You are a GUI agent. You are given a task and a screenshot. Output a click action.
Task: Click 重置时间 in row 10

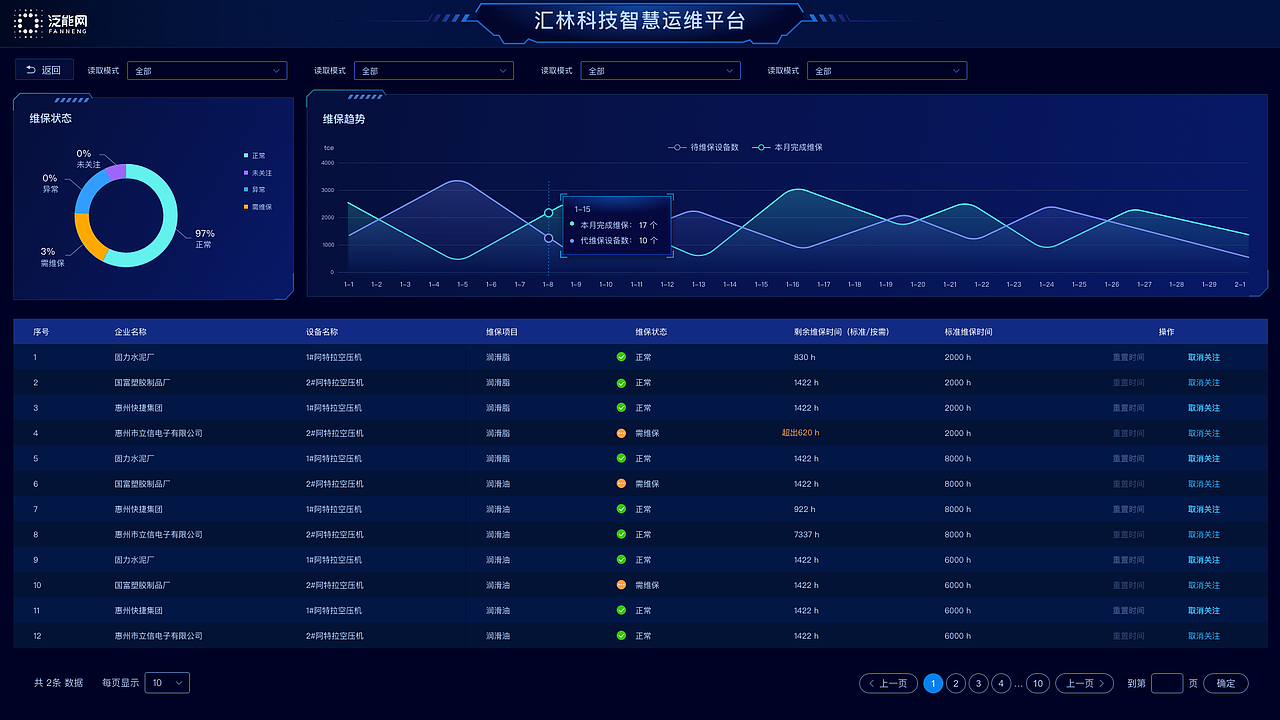click(x=1129, y=585)
